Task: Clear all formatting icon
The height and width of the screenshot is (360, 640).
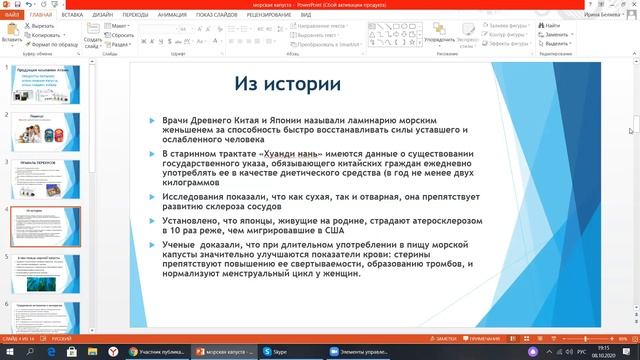Action: click(x=220, y=29)
